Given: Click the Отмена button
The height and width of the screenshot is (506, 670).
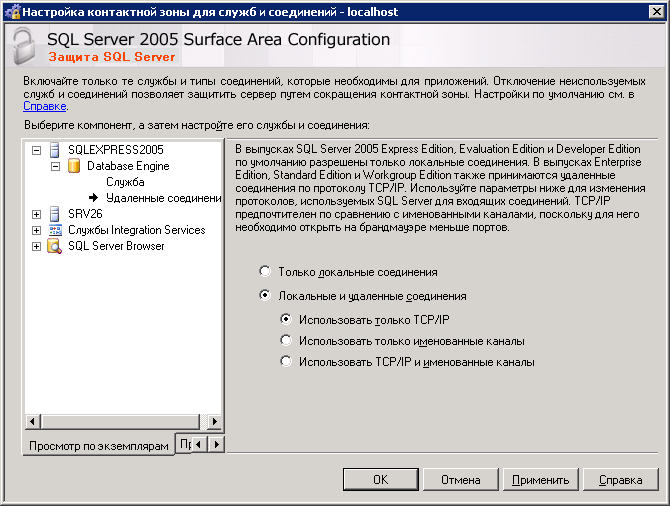Looking at the screenshot, I should 461,480.
